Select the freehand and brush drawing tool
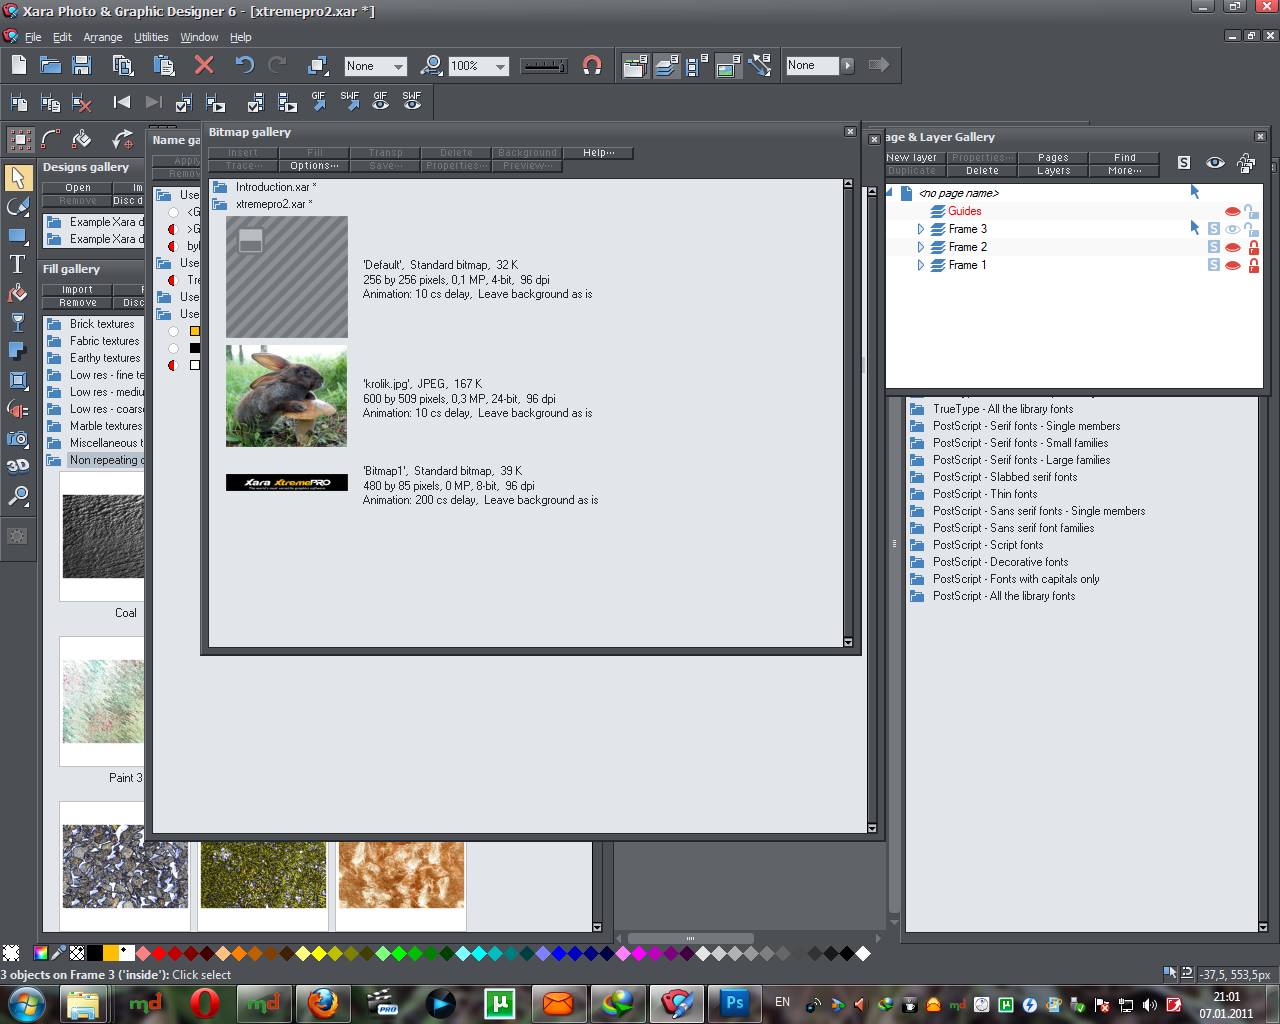The width and height of the screenshot is (1280, 1024). coord(18,207)
